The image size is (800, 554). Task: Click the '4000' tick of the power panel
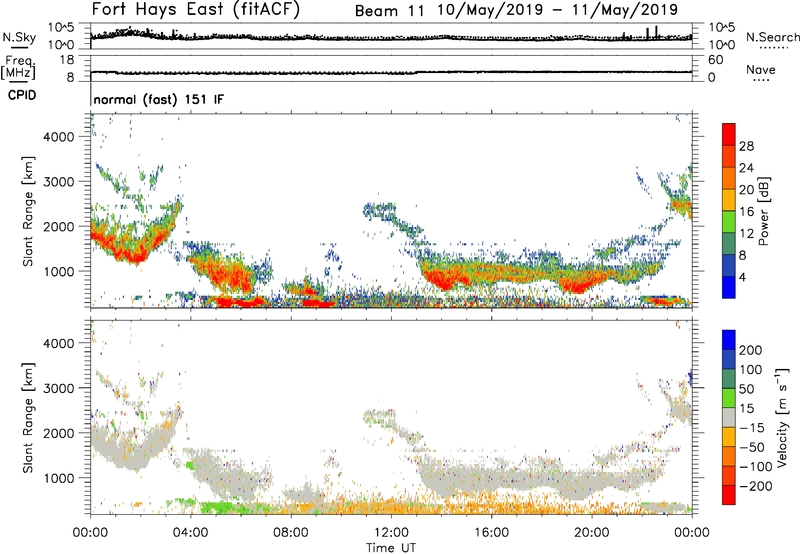coord(59,137)
